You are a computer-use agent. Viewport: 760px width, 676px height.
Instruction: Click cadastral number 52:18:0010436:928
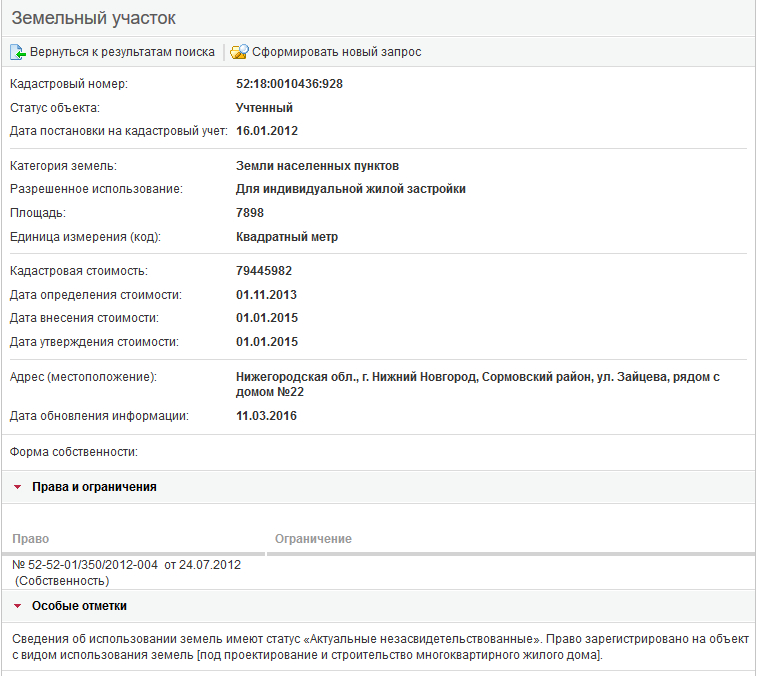point(289,84)
